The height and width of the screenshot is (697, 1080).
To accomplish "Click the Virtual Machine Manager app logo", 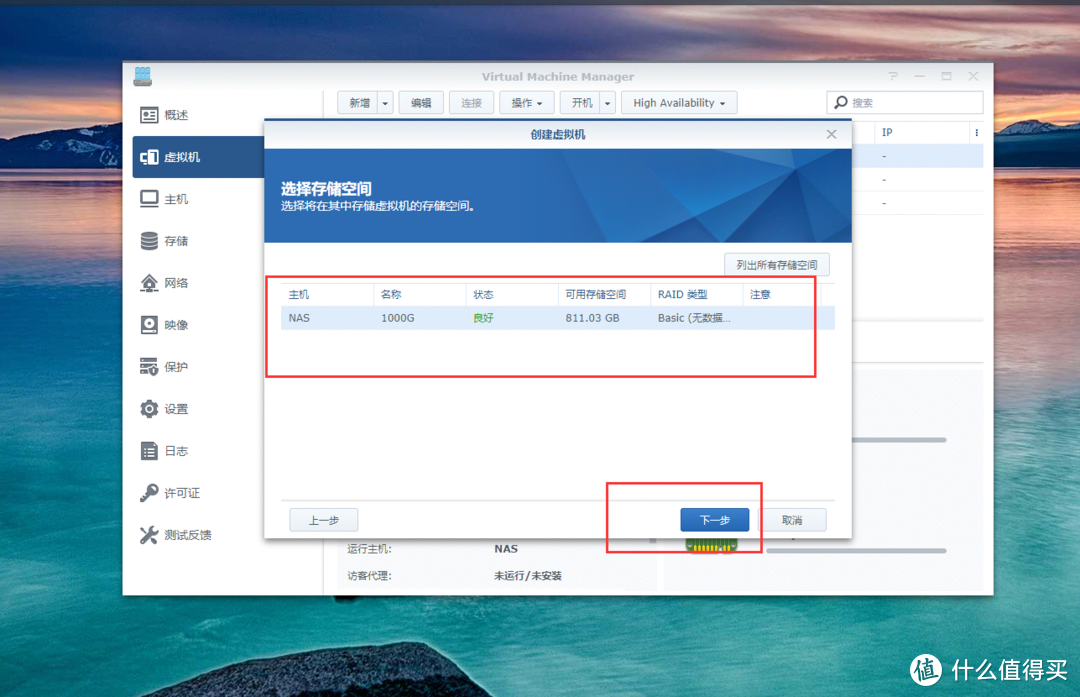I will coord(143,76).
